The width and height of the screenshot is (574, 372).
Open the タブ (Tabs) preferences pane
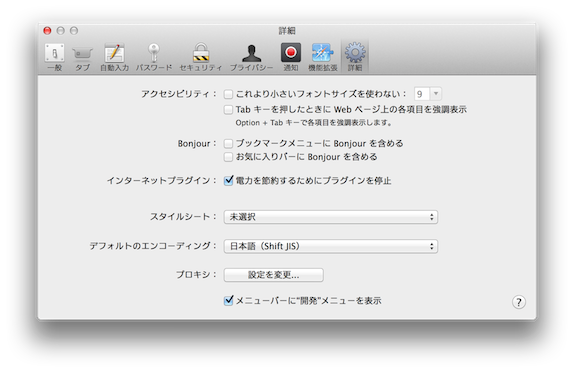click(82, 57)
